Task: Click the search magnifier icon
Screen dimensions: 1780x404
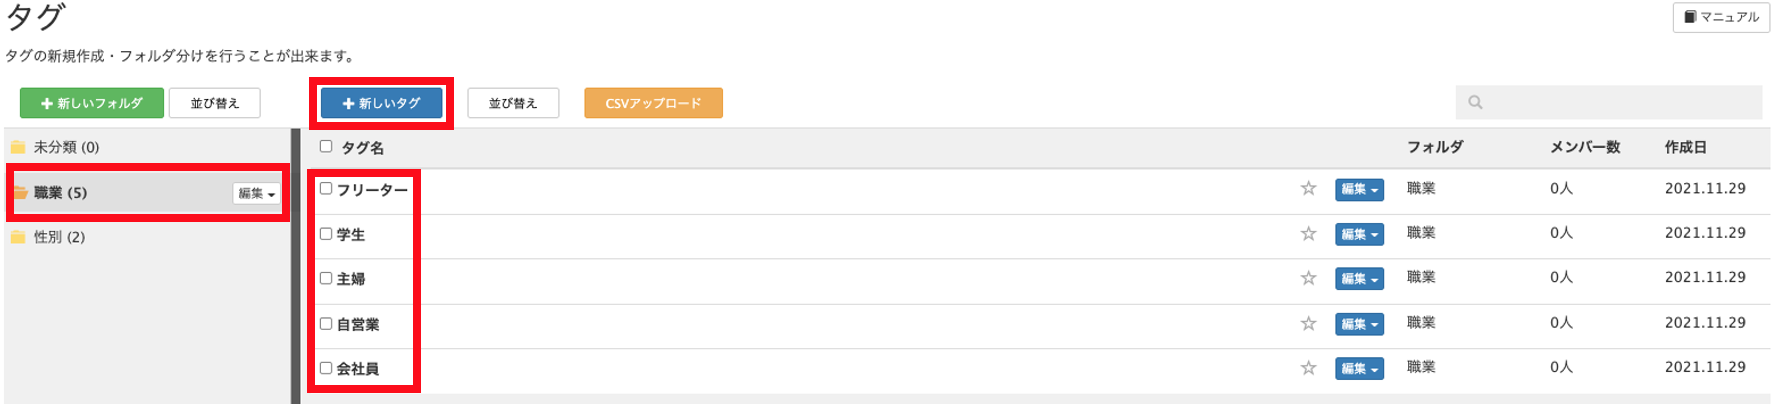Action: (x=1475, y=102)
